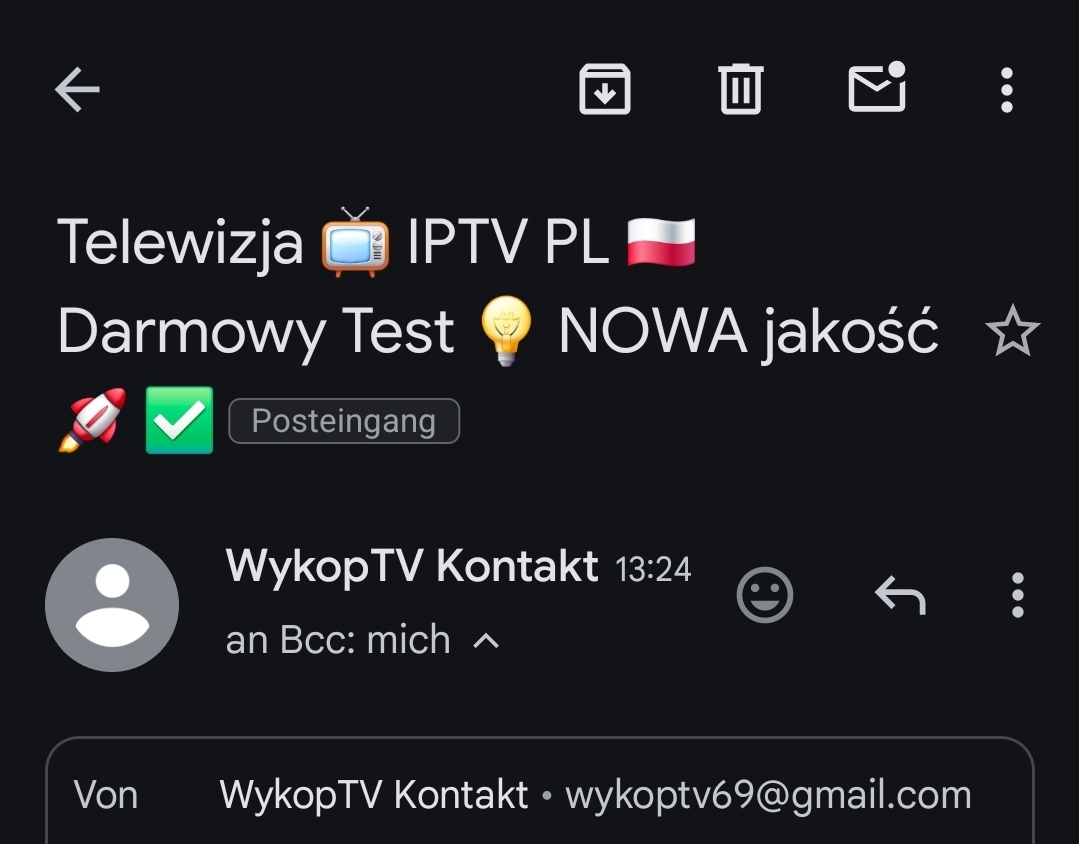
Task: Select the wykoptv69@gmail.com address
Action: pyautogui.click(x=768, y=795)
